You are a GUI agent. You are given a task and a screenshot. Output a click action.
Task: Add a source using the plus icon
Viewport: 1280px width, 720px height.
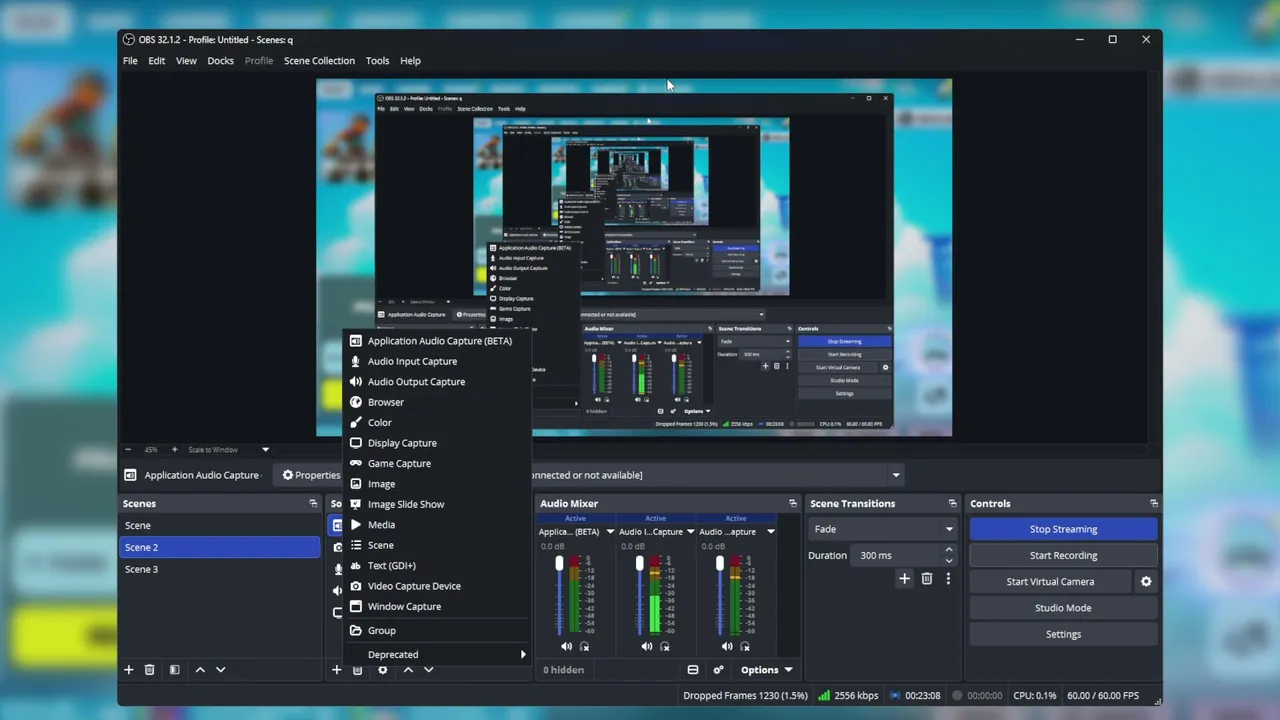[336, 670]
